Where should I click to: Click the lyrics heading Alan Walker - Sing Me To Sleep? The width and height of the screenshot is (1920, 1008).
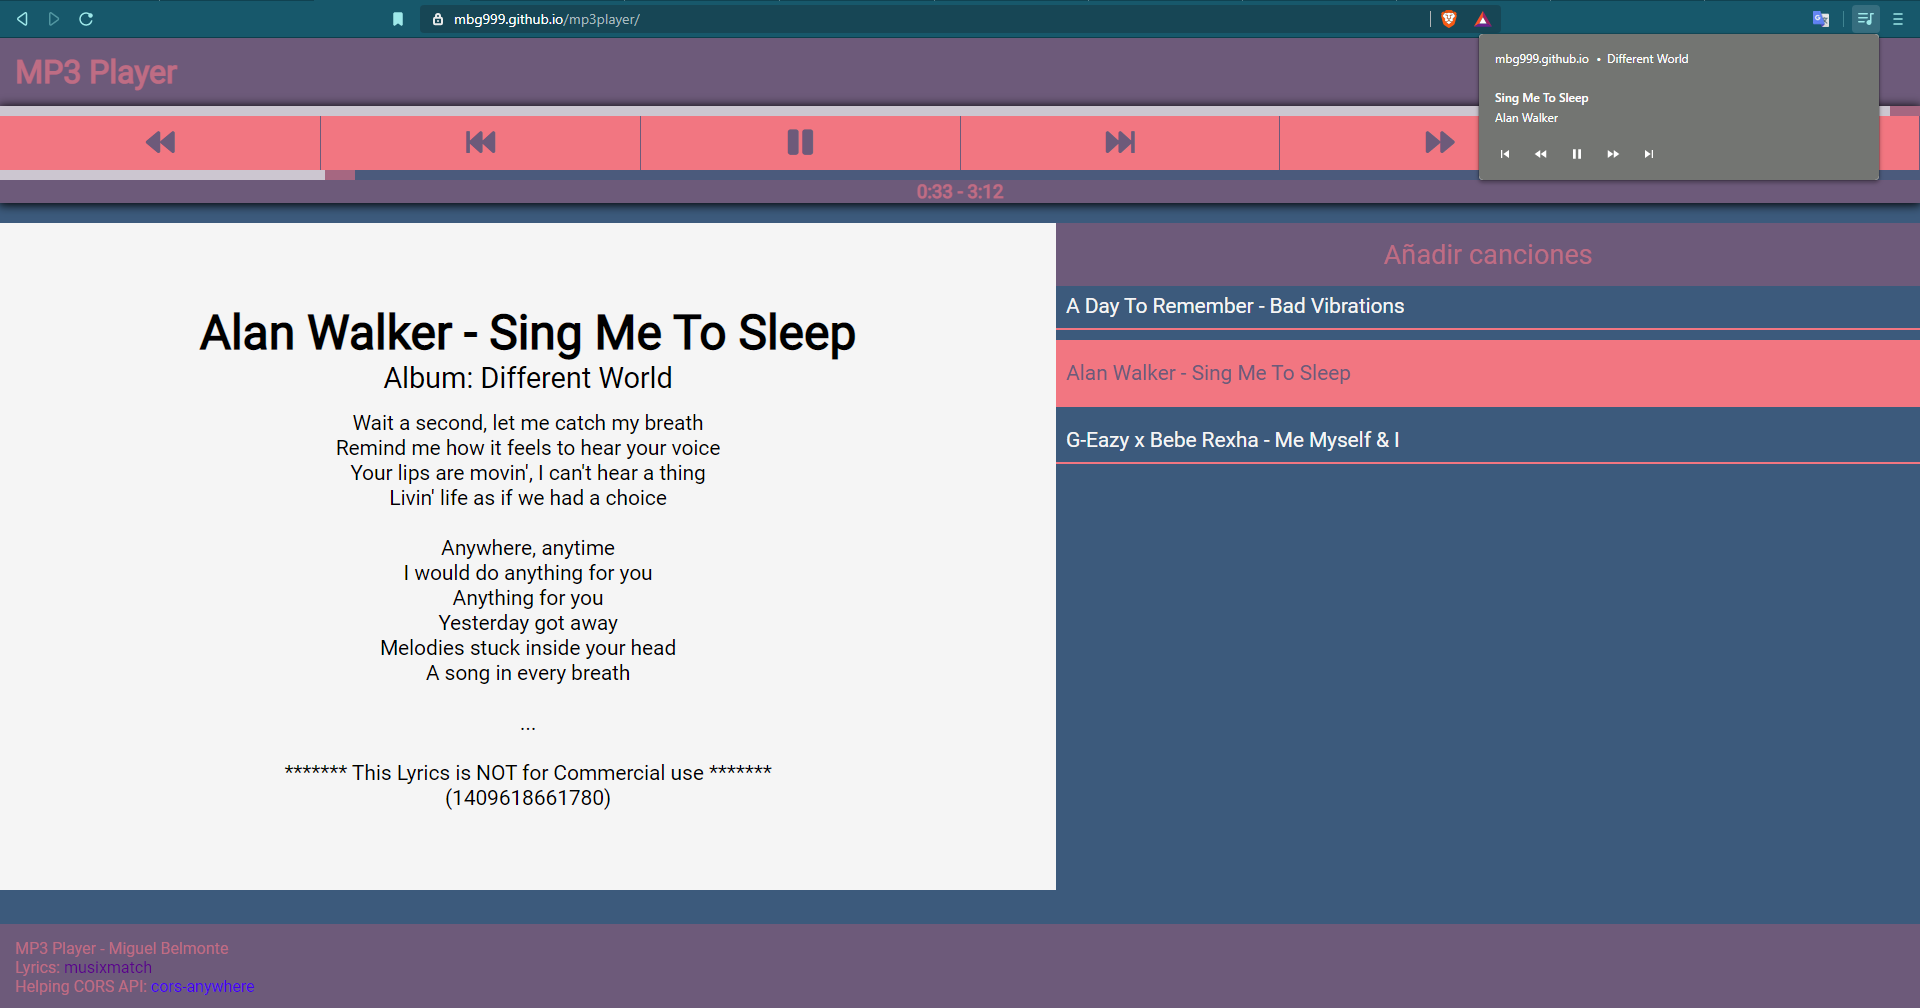[x=528, y=333]
